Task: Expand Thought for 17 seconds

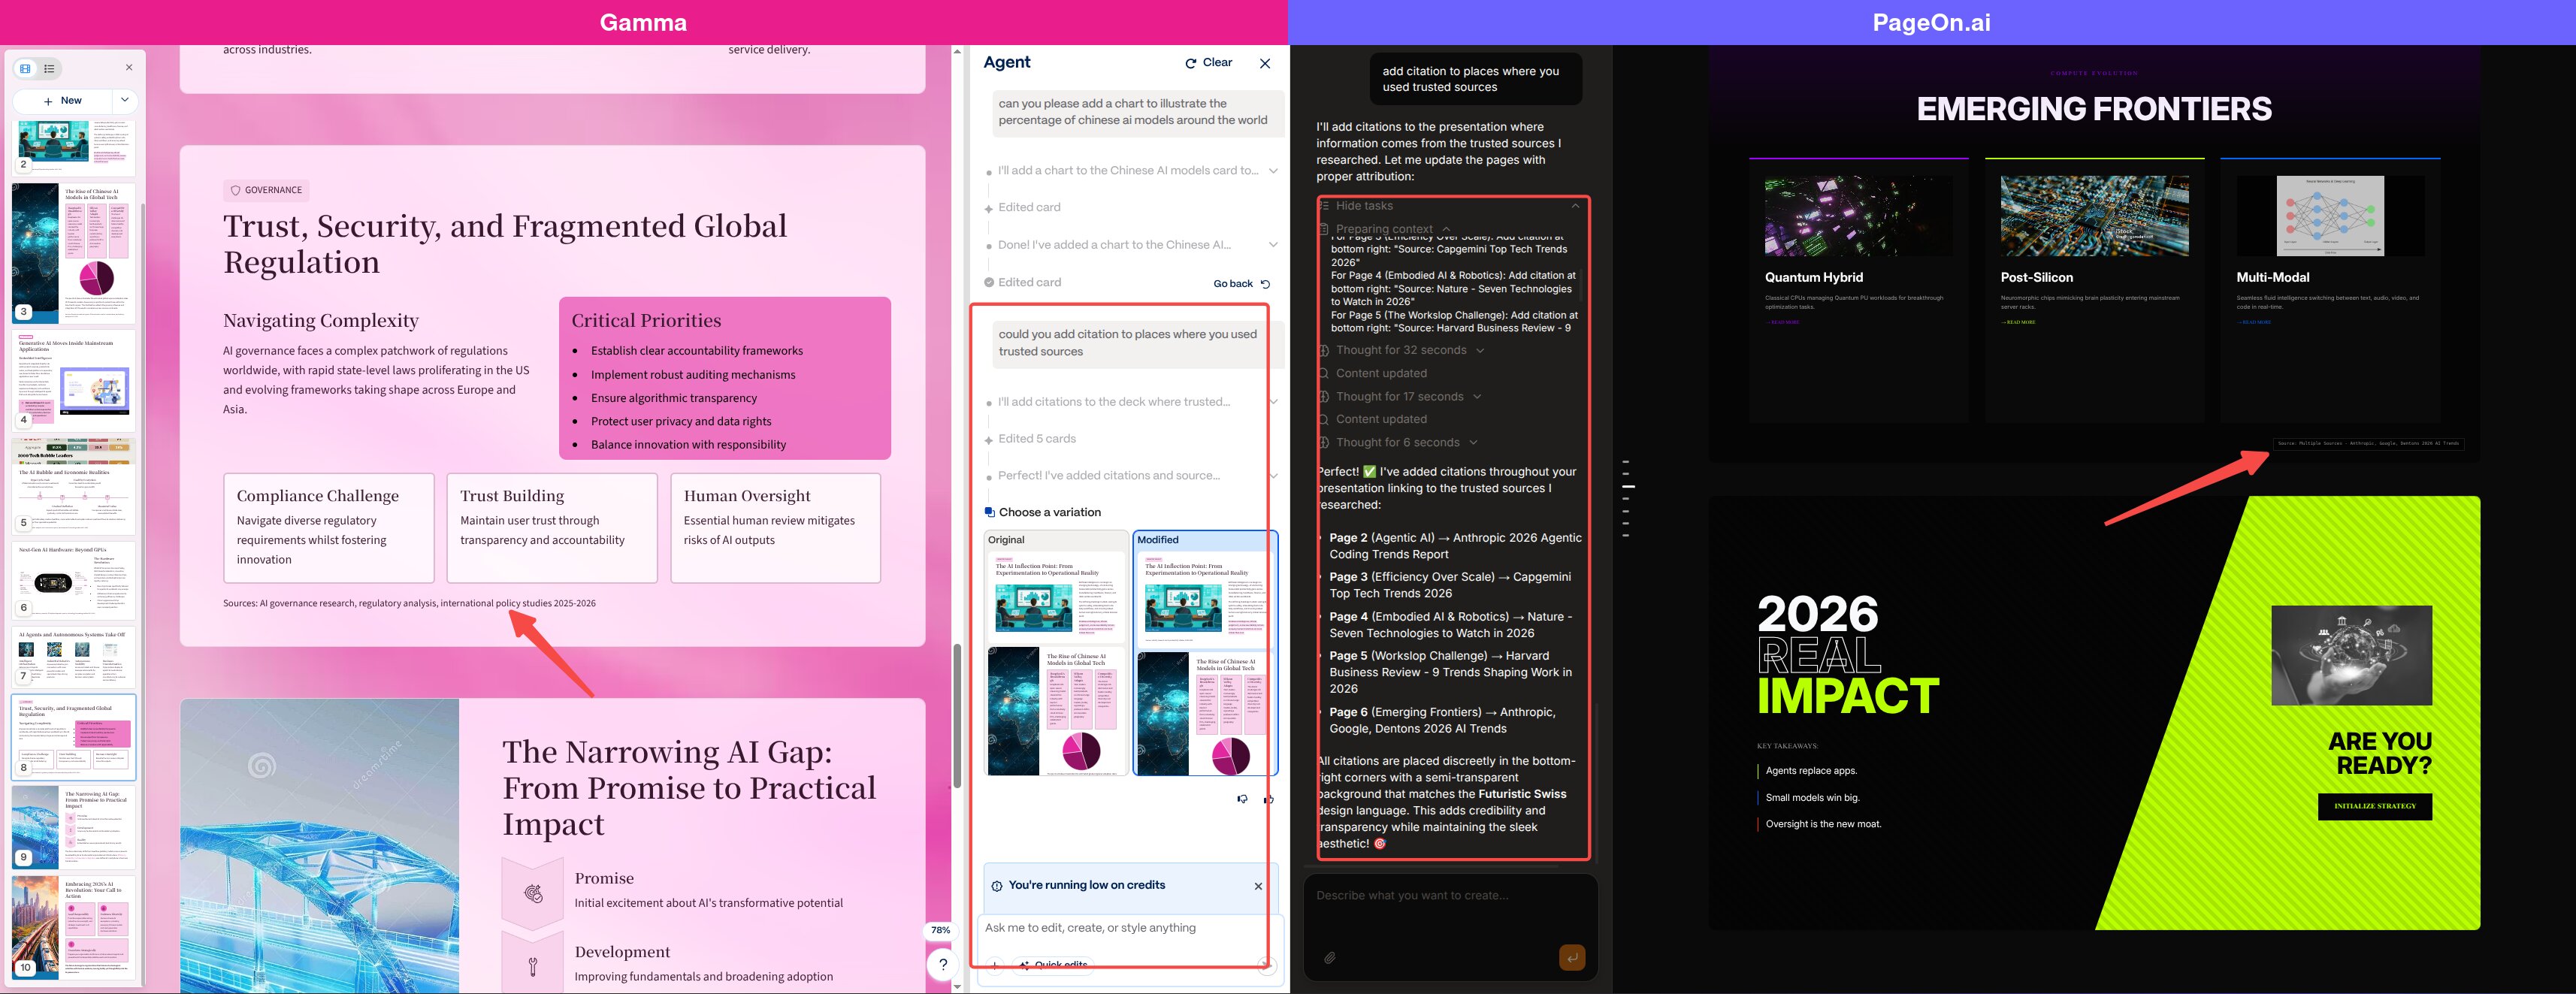Action: [x=1477, y=397]
